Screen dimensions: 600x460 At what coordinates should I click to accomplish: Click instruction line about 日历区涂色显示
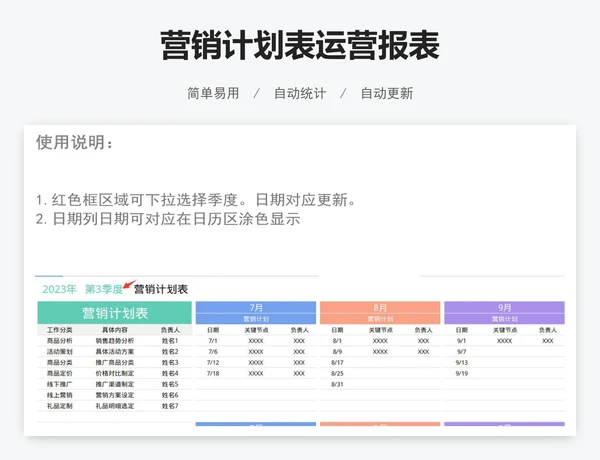[x=168, y=219]
